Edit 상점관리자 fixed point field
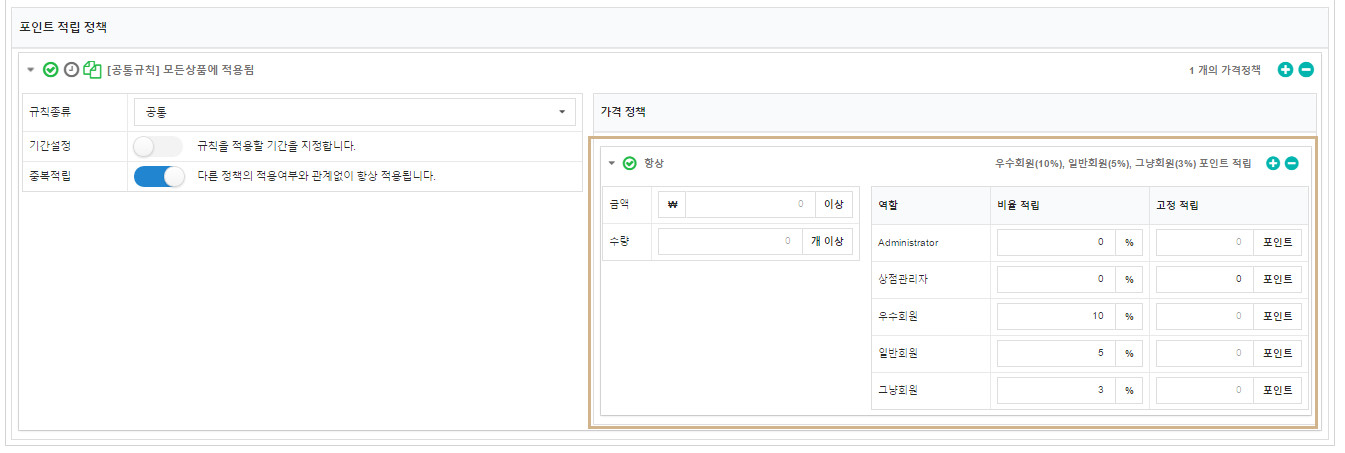 (1205, 279)
